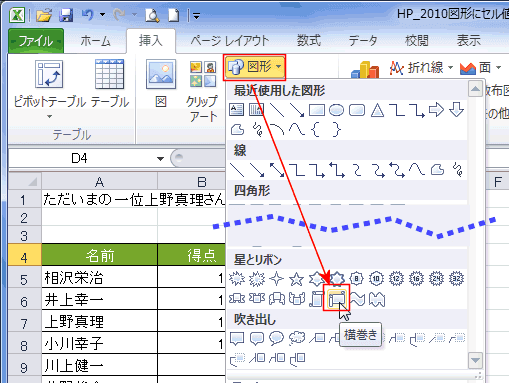Screen dimensions: 509x383
Task: Switch to the 数式 tab
Action: [x=309, y=41]
